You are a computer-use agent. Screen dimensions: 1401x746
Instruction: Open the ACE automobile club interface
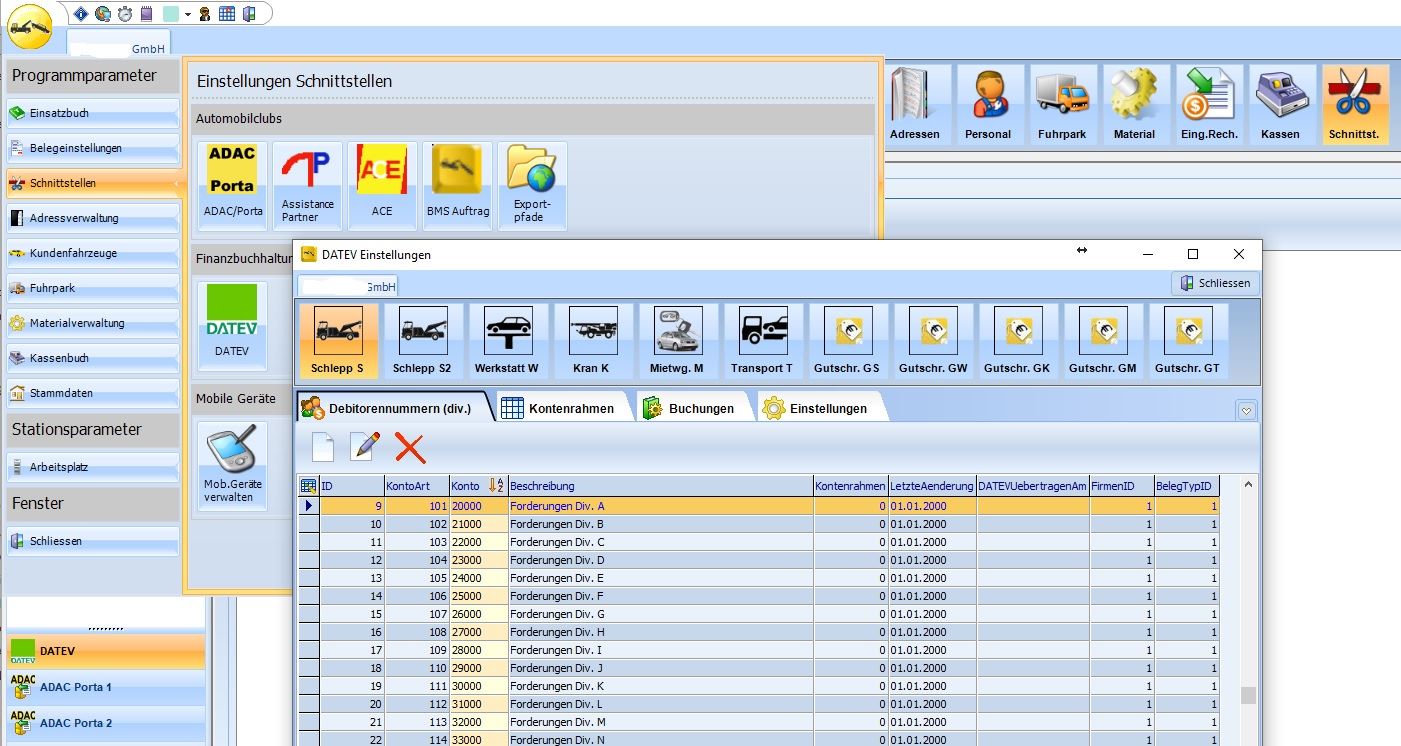pyautogui.click(x=382, y=182)
